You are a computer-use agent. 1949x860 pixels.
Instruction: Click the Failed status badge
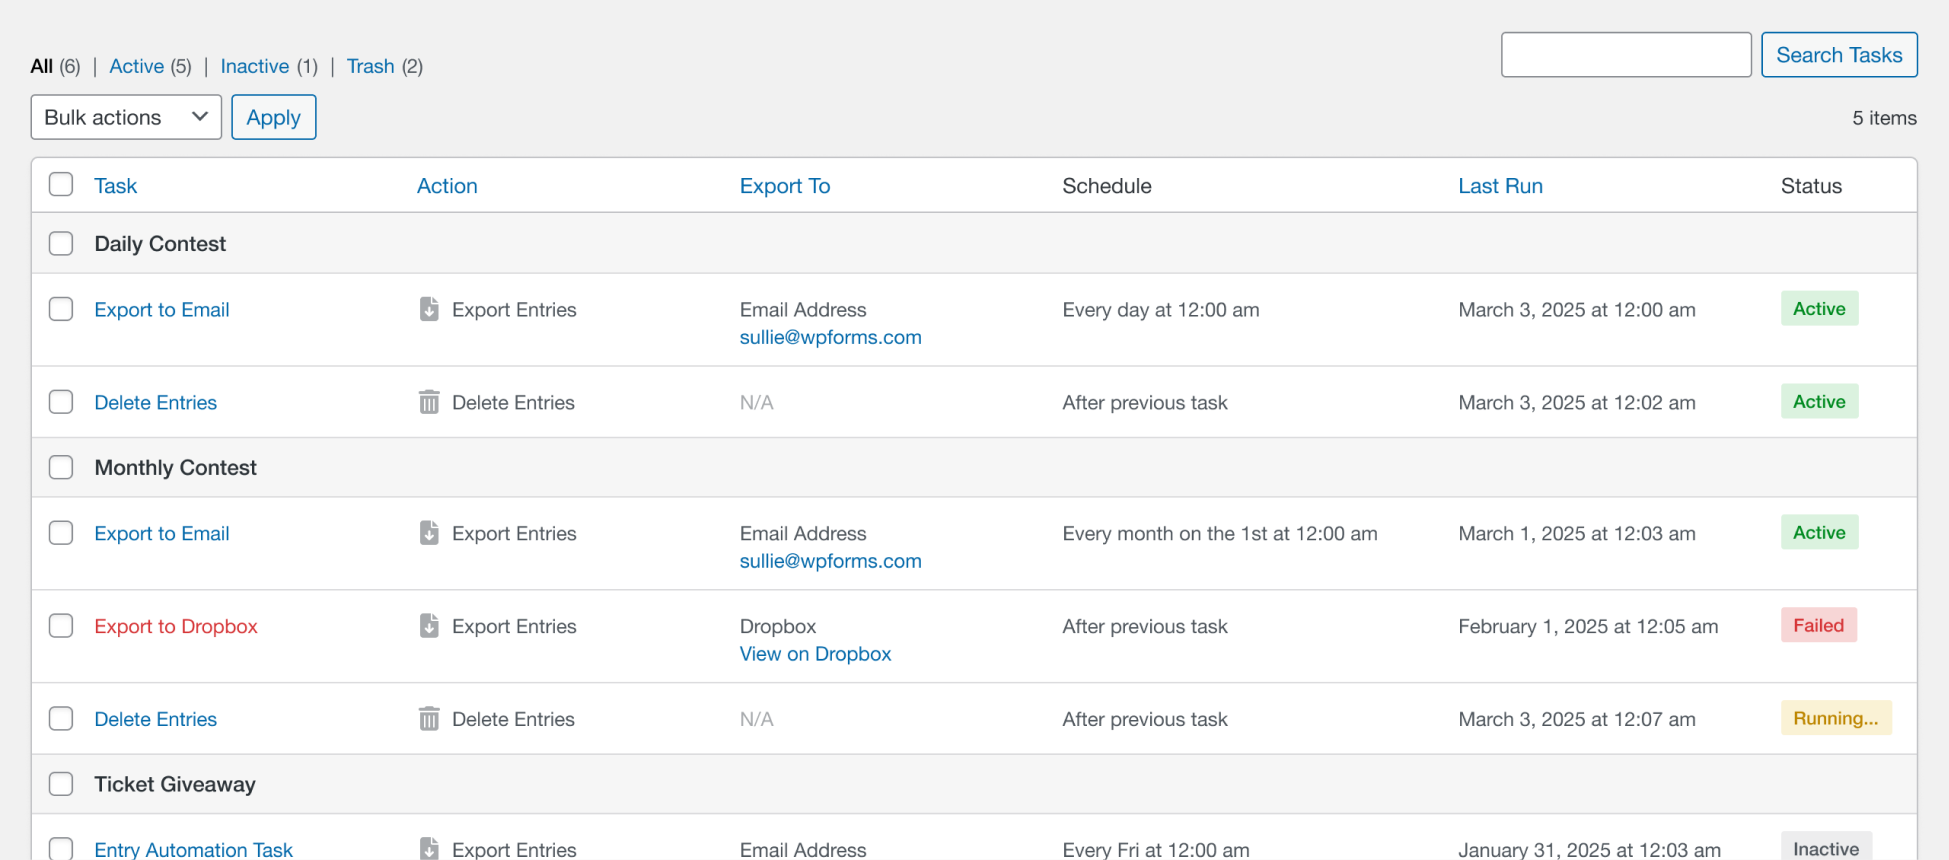(1818, 626)
